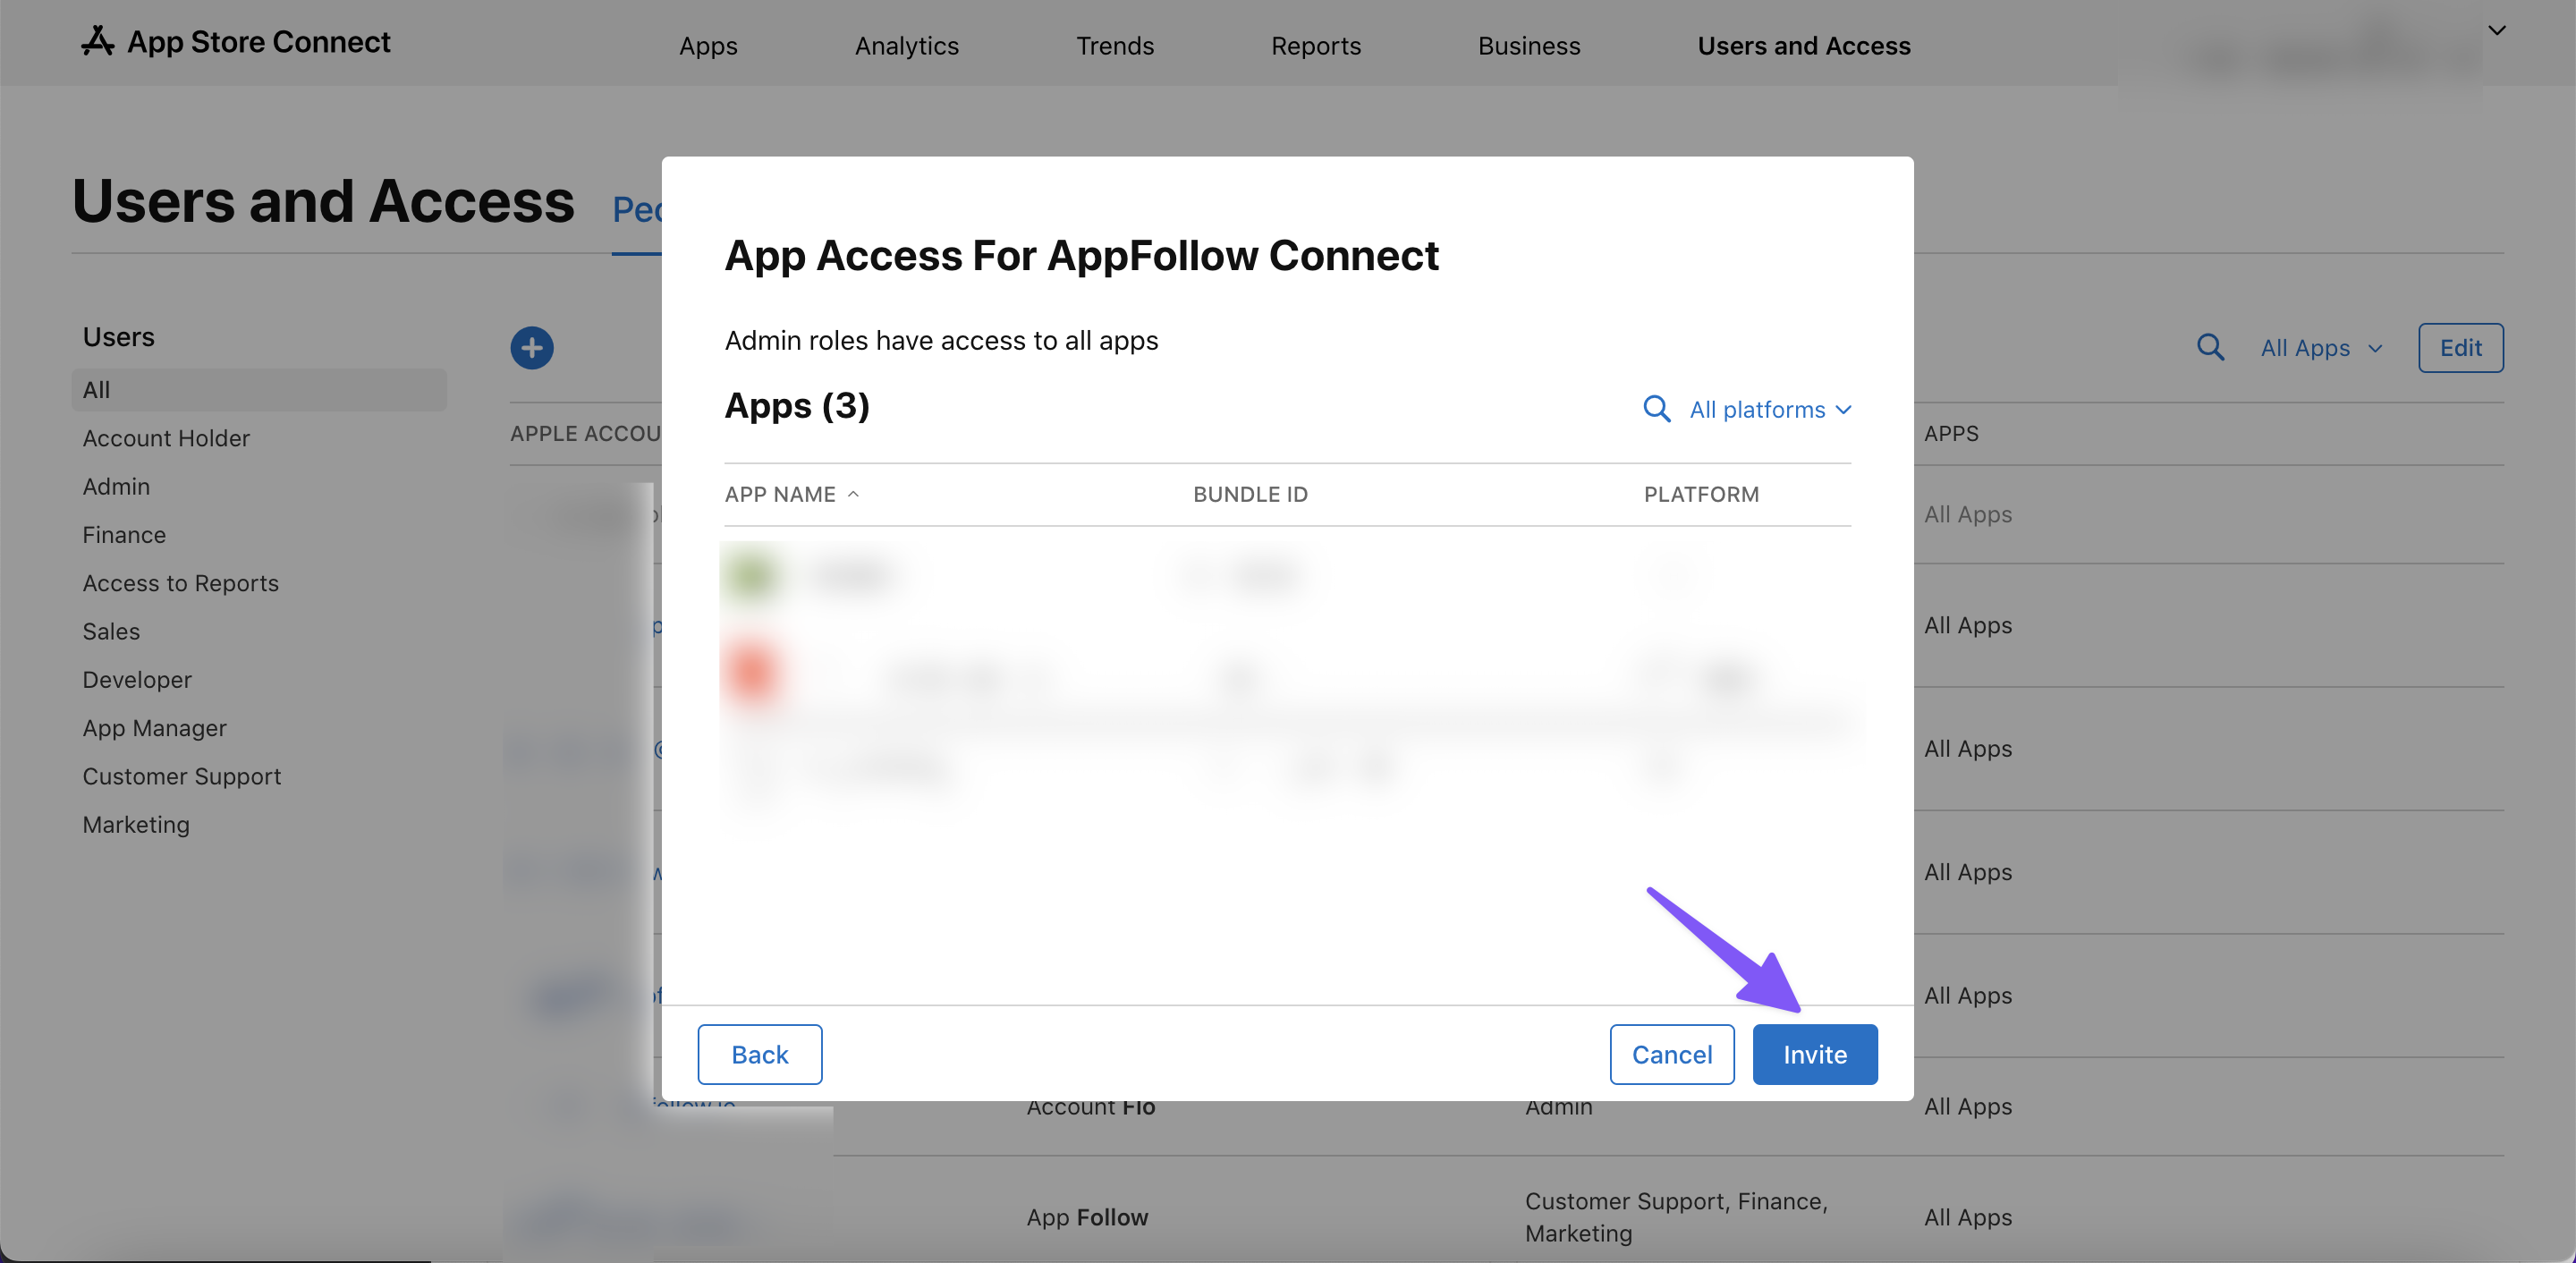The height and width of the screenshot is (1263, 2576).
Task: Open the Trends menu item
Action: click(x=1114, y=46)
